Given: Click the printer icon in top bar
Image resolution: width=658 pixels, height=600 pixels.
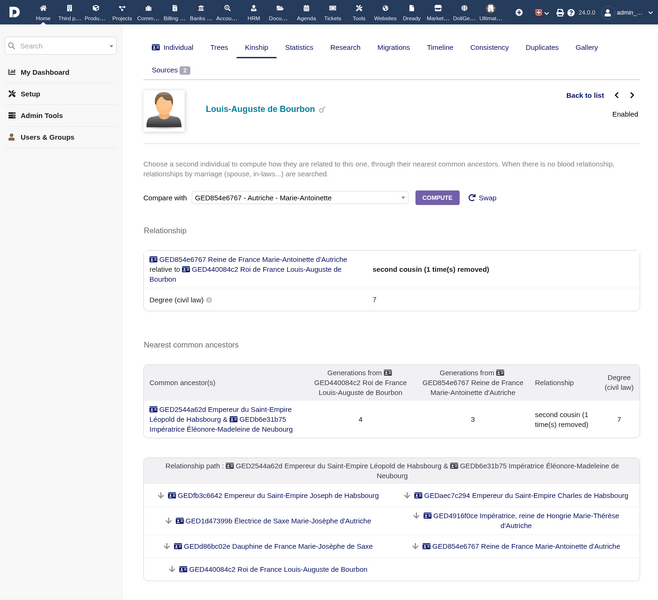Looking at the screenshot, I should [x=560, y=13].
